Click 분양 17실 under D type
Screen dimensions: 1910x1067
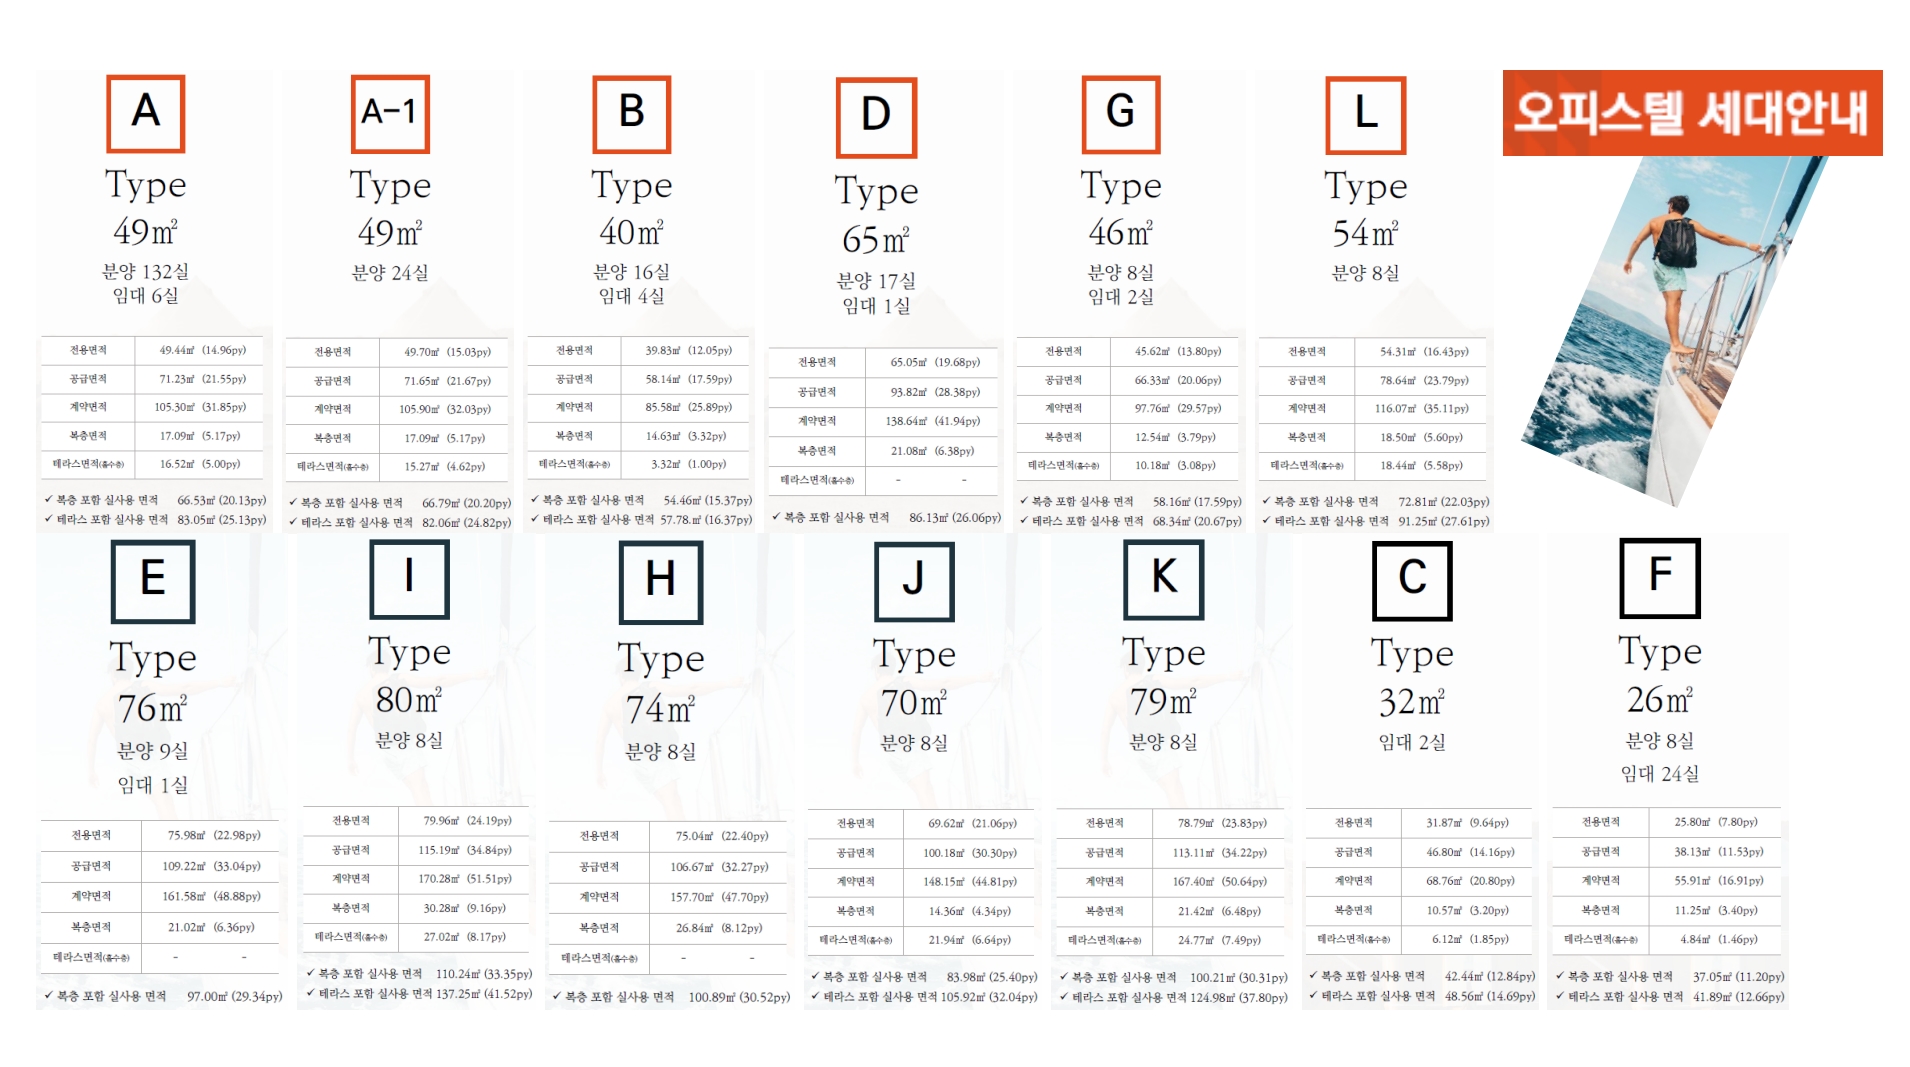tap(876, 280)
